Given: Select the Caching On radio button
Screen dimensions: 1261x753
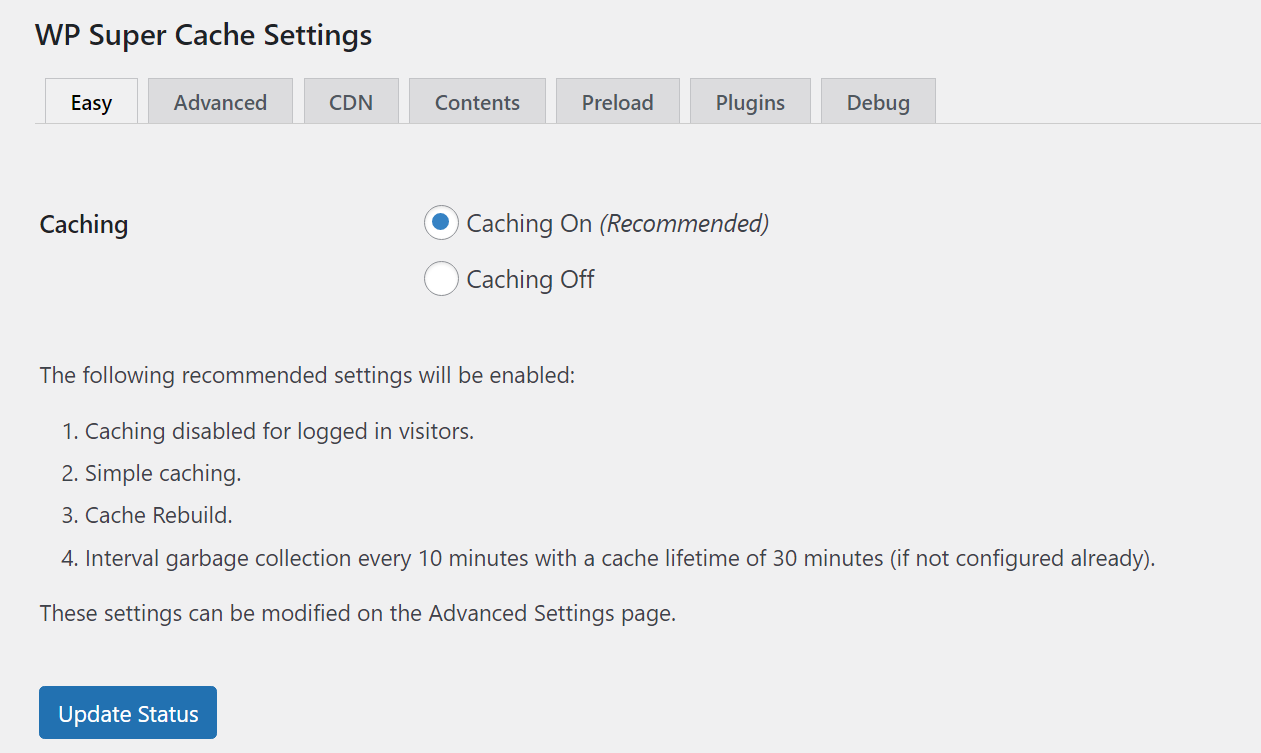Looking at the screenshot, I should click(441, 223).
